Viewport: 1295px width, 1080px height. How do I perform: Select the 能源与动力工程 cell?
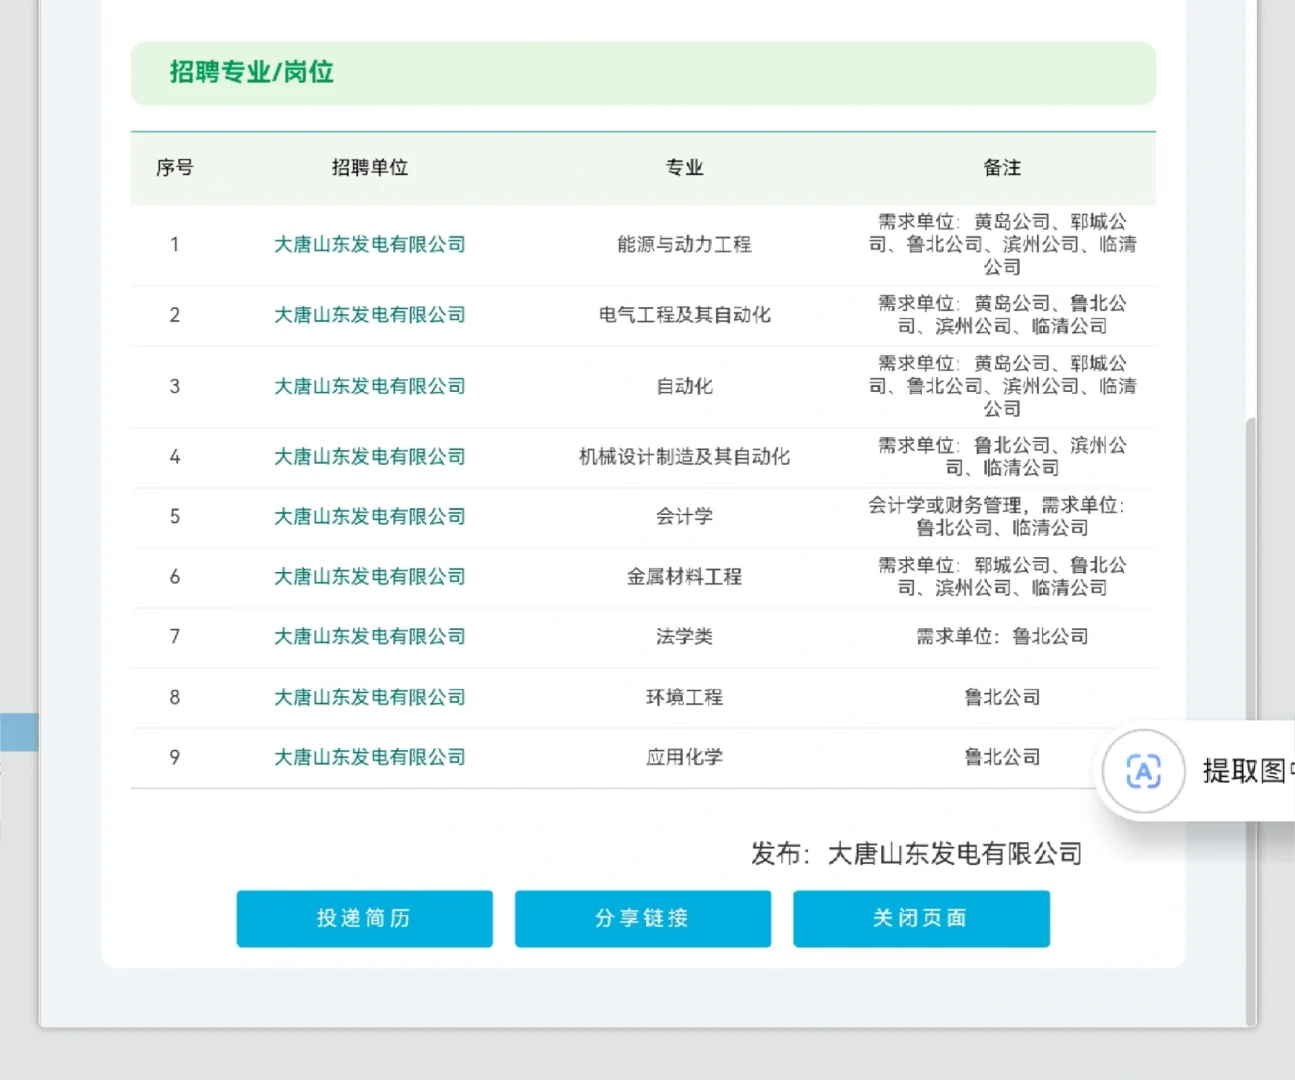click(x=685, y=244)
